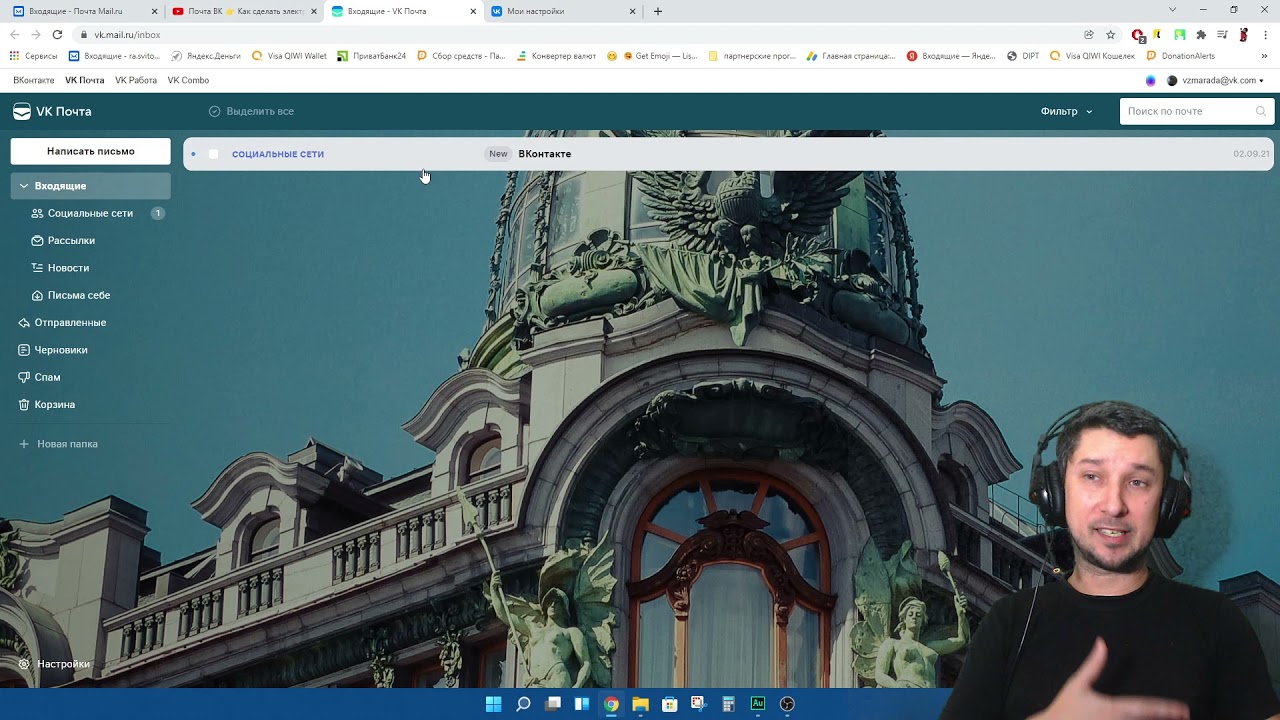Open File Explorer from the taskbar
Screen dimensions: 1280x720
[640, 704]
